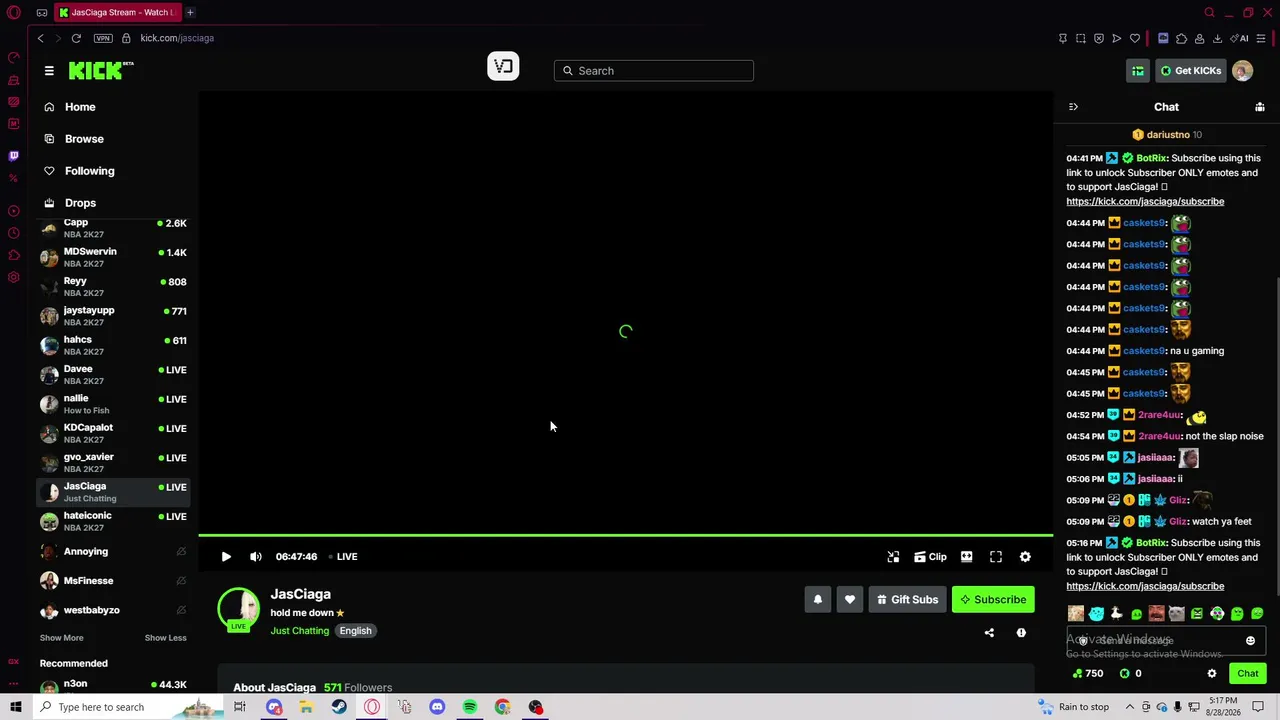
Task: Open the leaderboard icon next to Get KICKs
Action: click(1138, 71)
